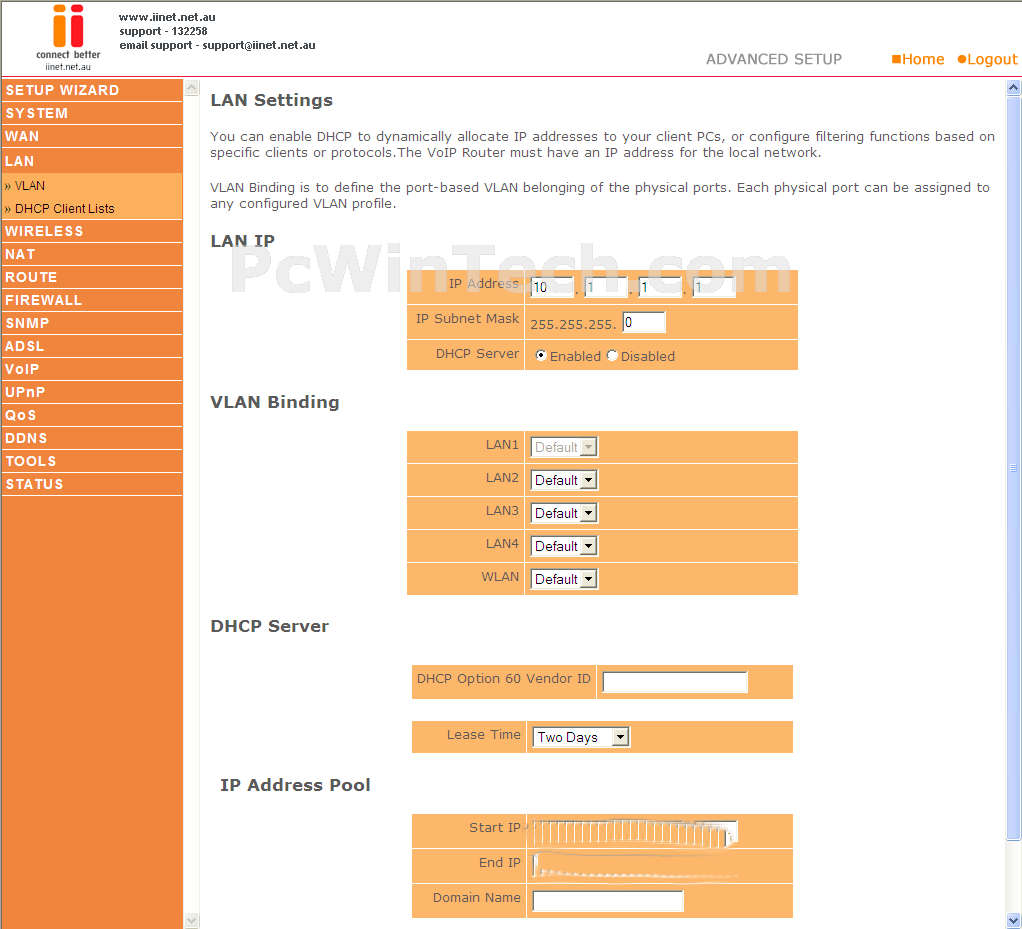Open the SYSTEM menu section
Screen dimensions: 1022x929
point(92,113)
